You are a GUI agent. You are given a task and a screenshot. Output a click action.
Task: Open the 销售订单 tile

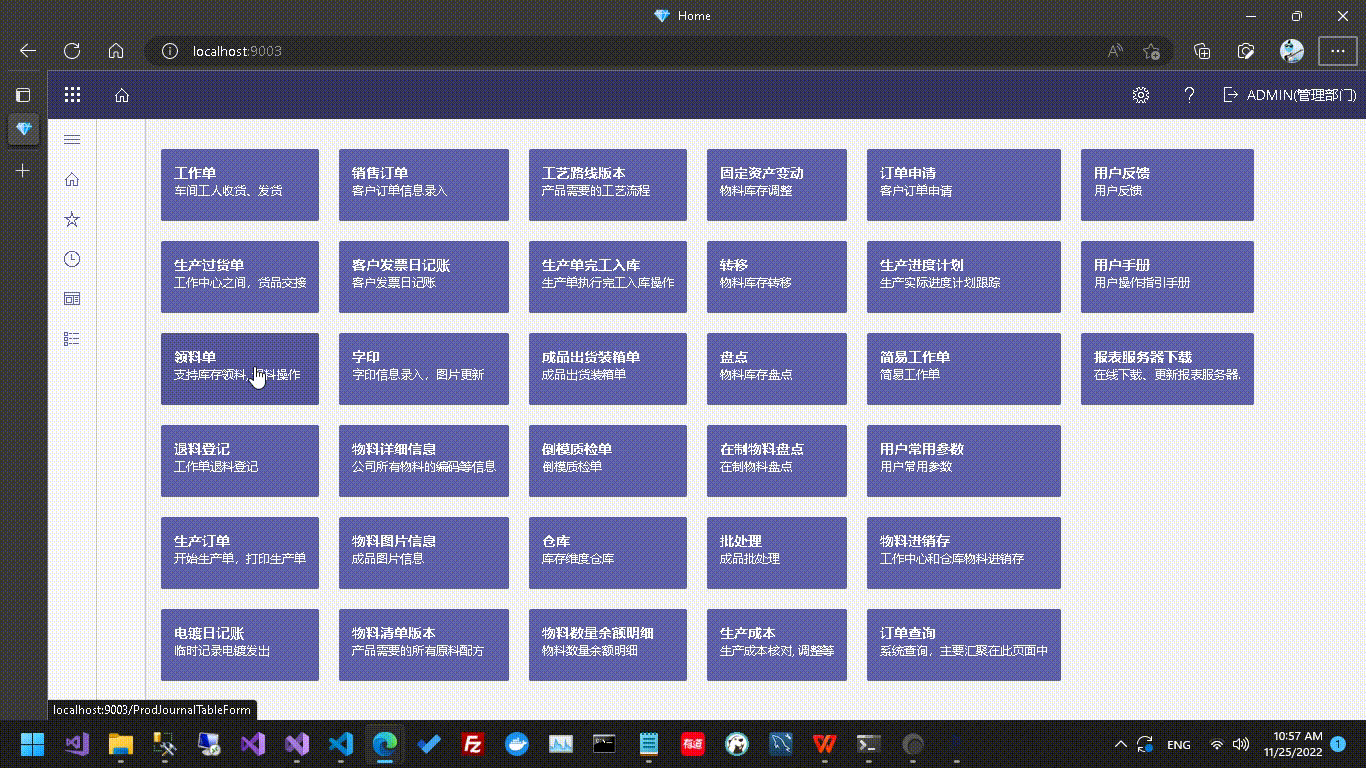tap(423, 185)
